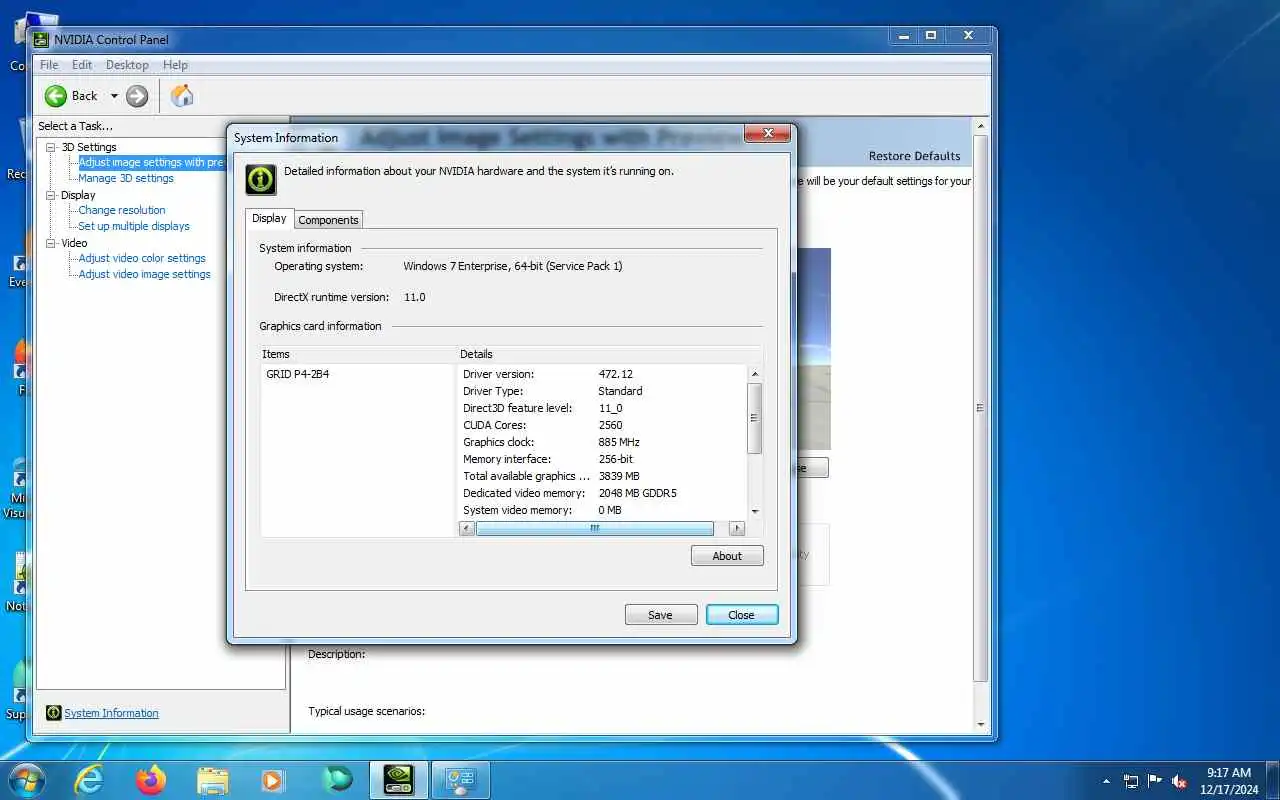Screen dimensions: 1280x800
Task: Open Internet Explorer from taskbar
Action: (90, 780)
